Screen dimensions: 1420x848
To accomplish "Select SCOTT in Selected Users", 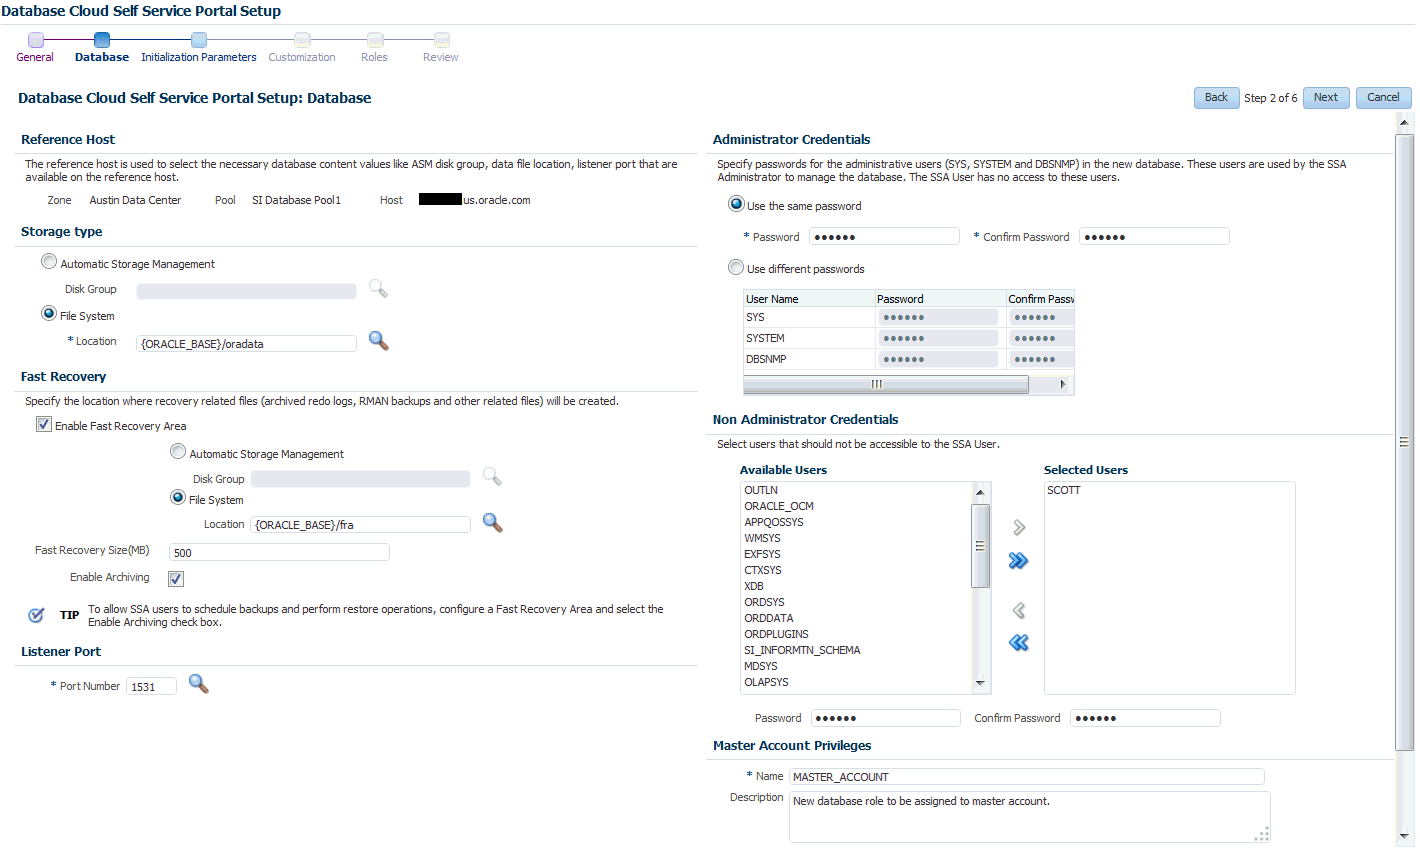I will [1064, 490].
